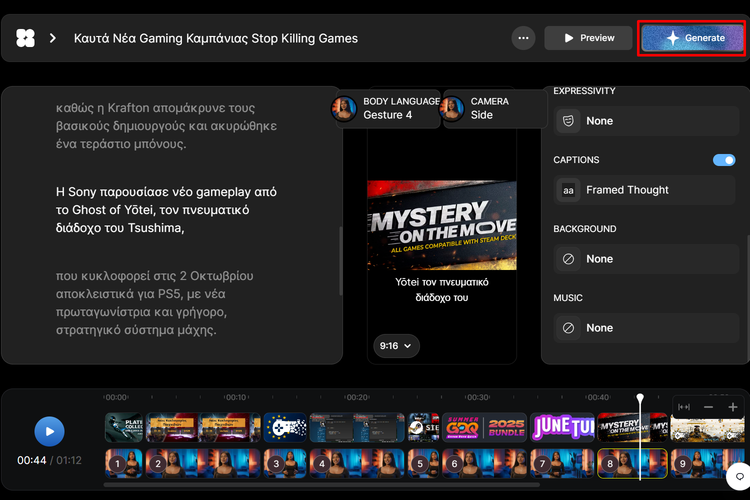Click the EU stars controller media clip
Screen dimensions: 750x500
click(x=285, y=427)
